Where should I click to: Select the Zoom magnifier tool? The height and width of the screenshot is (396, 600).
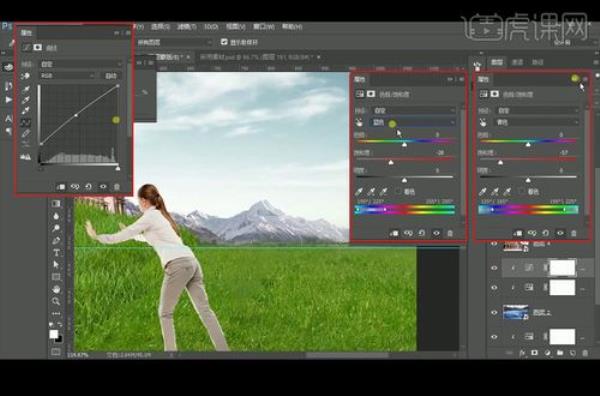(x=56, y=301)
